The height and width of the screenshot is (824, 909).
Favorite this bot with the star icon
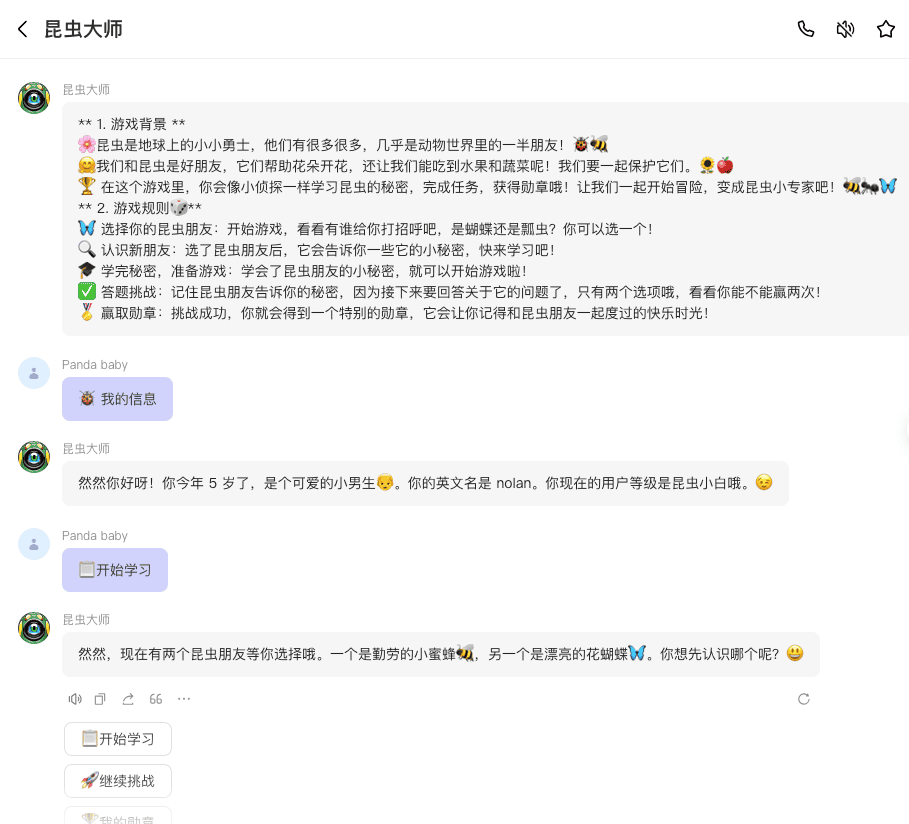coord(885,29)
